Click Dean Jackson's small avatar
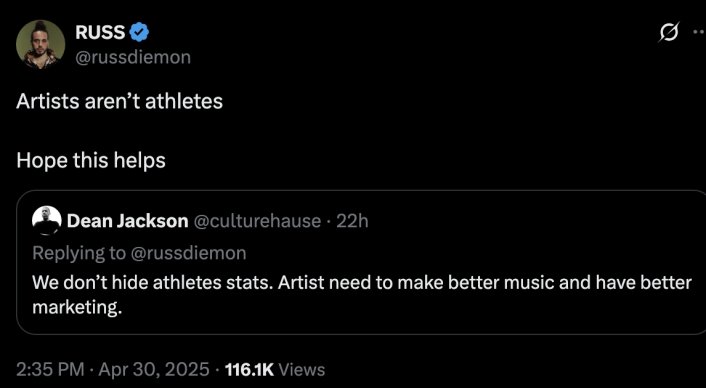This screenshot has height=388, width=706. [47, 221]
